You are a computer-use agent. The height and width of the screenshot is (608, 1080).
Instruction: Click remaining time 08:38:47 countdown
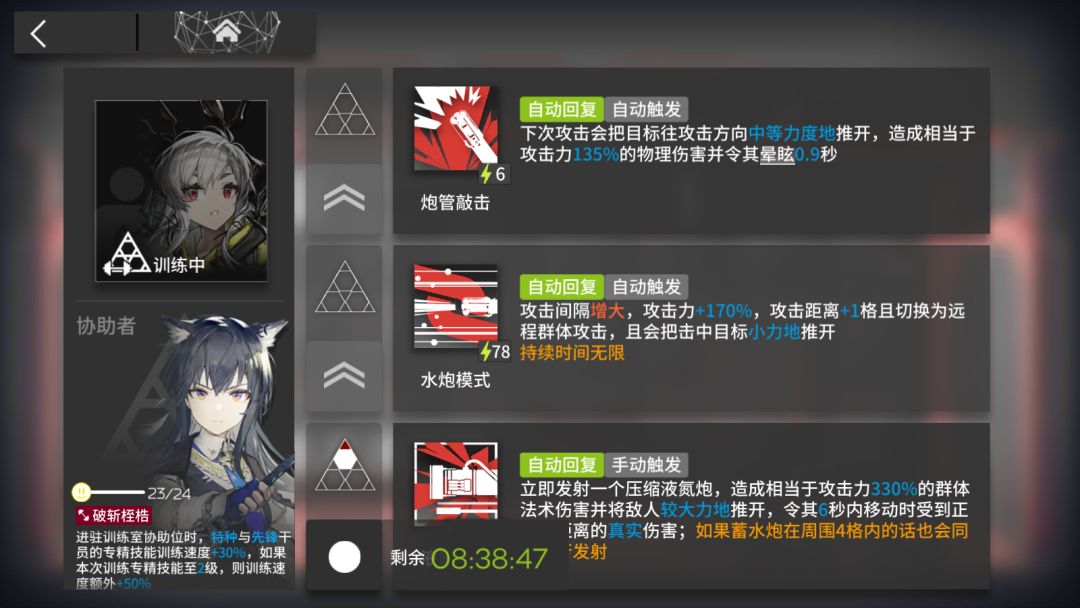(x=489, y=558)
